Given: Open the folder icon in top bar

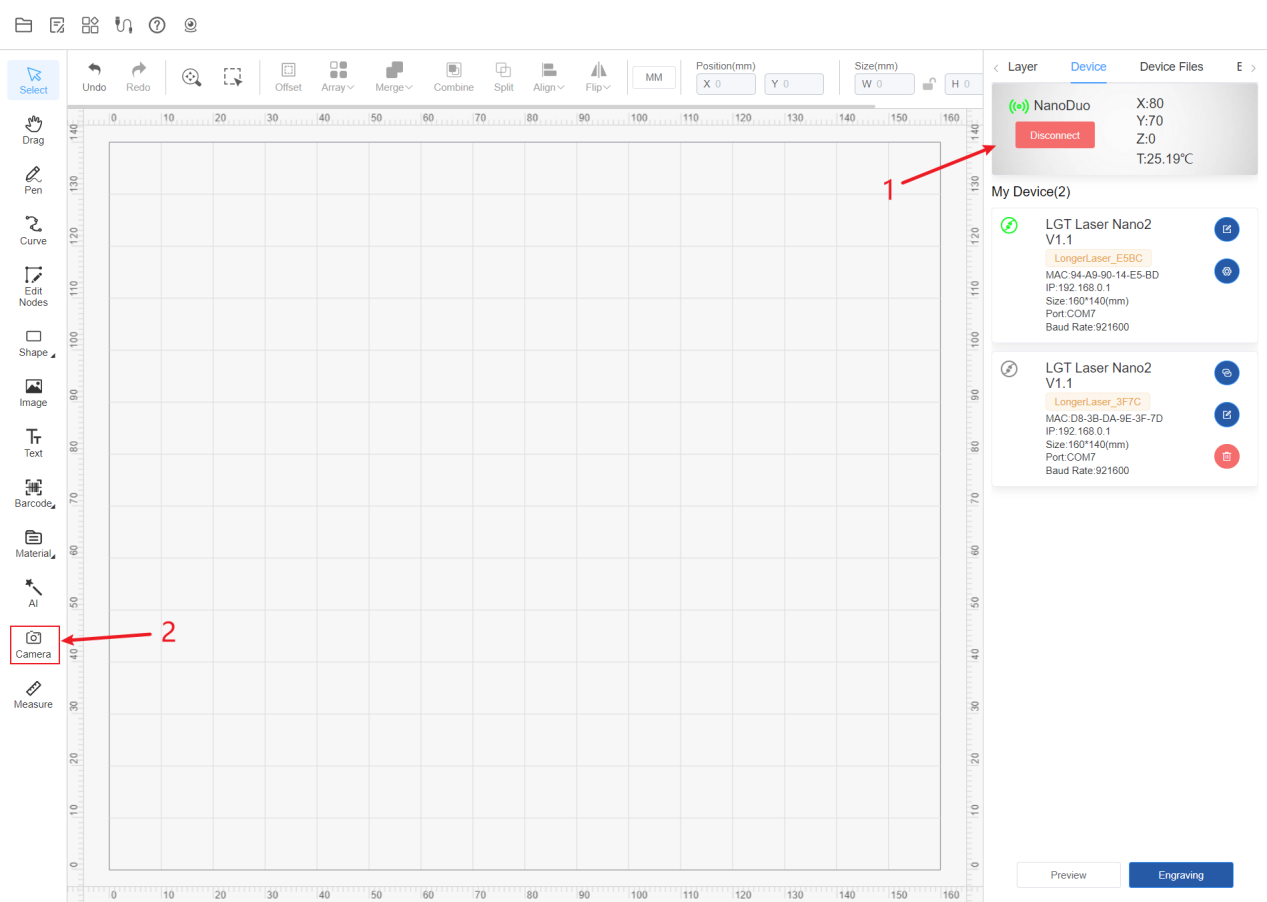Looking at the screenshot, I should [x=23, y=25].
